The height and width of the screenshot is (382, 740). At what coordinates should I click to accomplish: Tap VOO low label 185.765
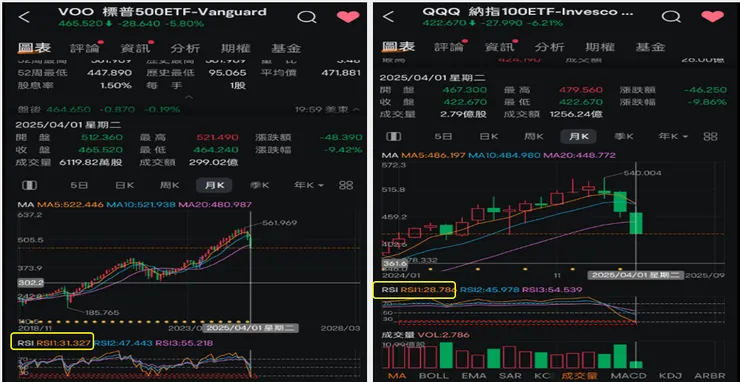point(102,312)
